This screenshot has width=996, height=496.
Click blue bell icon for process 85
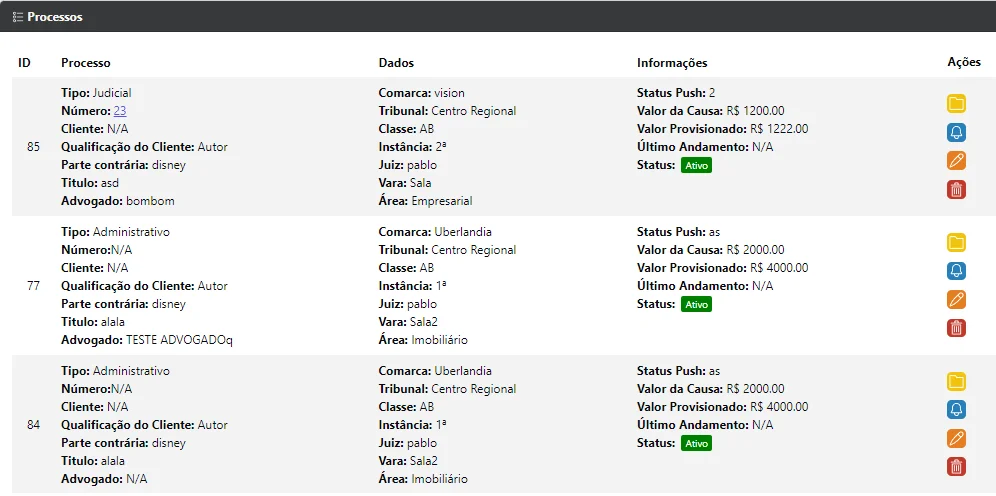pyautogui.click(x=956, y=132)
